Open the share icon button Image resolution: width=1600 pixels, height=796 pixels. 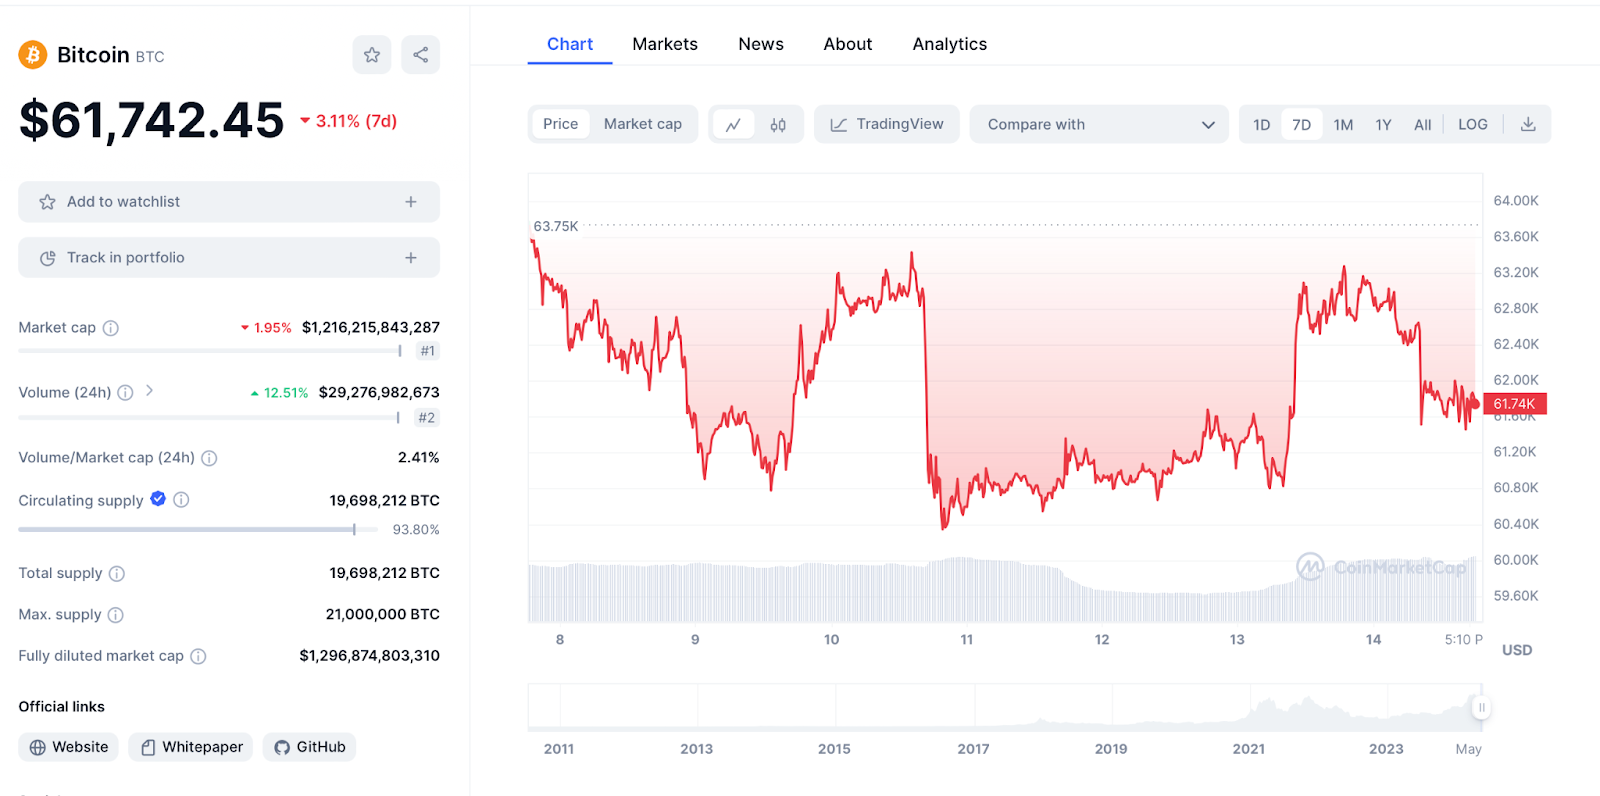tap(421, 55)
